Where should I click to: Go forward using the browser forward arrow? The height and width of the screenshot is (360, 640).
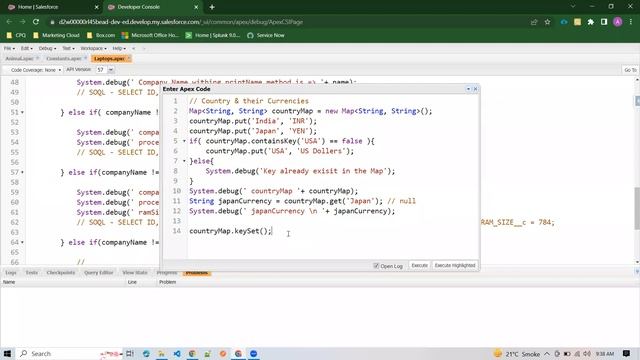click(x=22, y=22)
